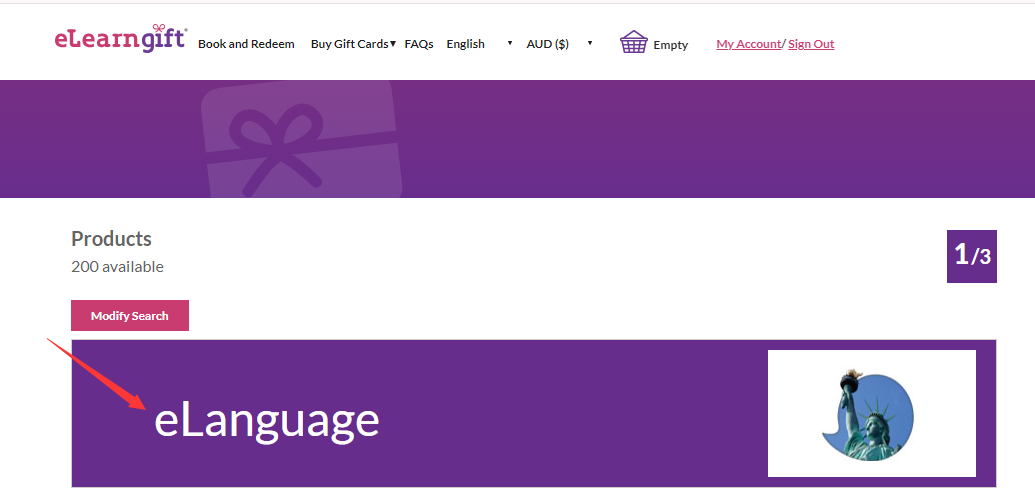Open Book and Redeem page
The image size is (1035, 493).
246,44
